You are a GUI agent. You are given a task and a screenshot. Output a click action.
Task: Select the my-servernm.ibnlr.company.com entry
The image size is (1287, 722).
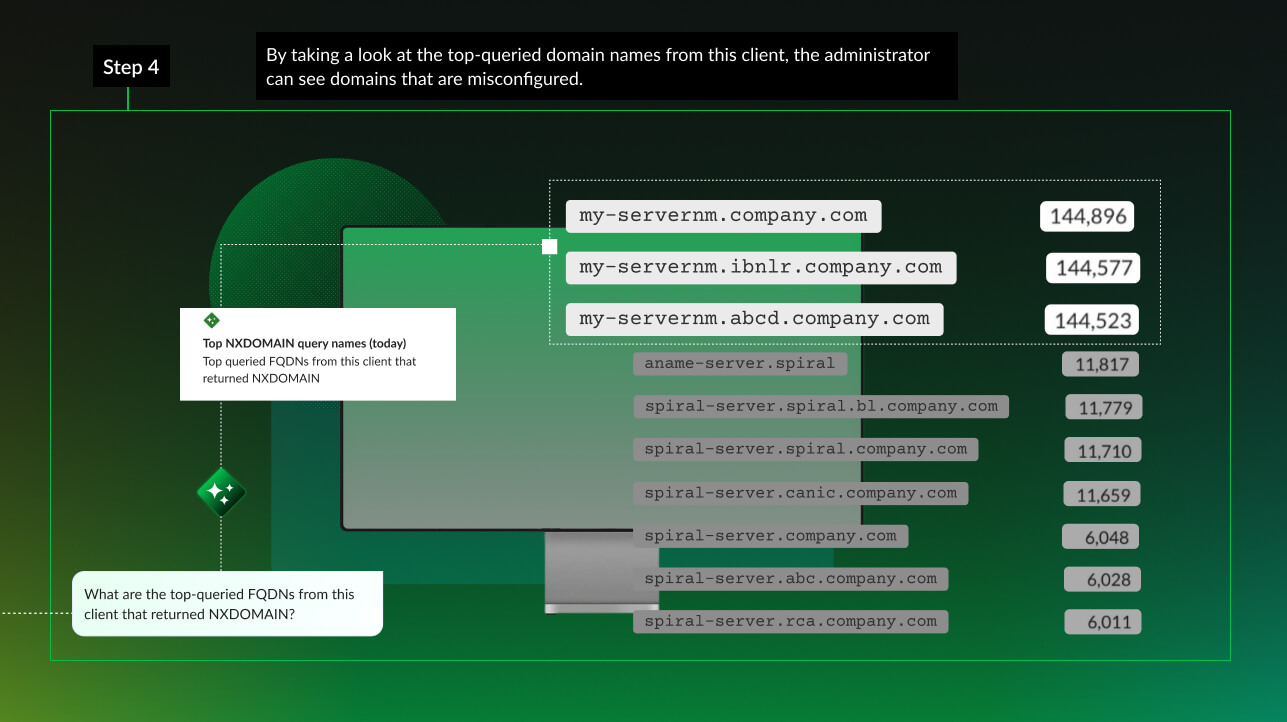761,267
